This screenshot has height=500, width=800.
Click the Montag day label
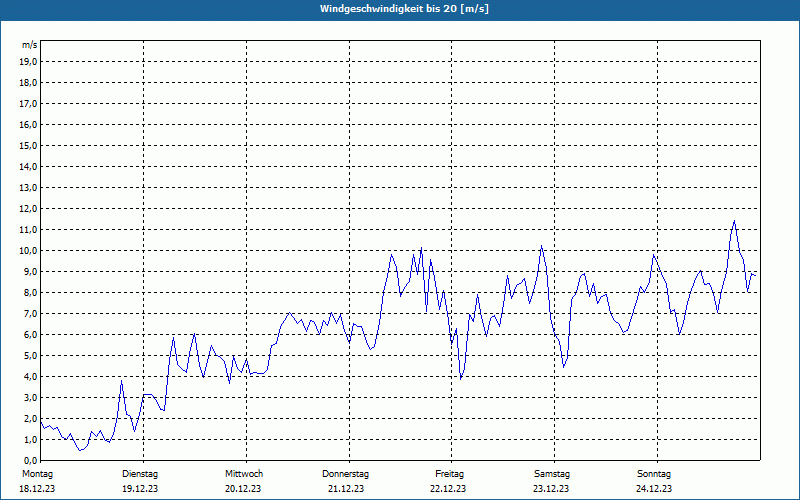click(x=37, y=474)
